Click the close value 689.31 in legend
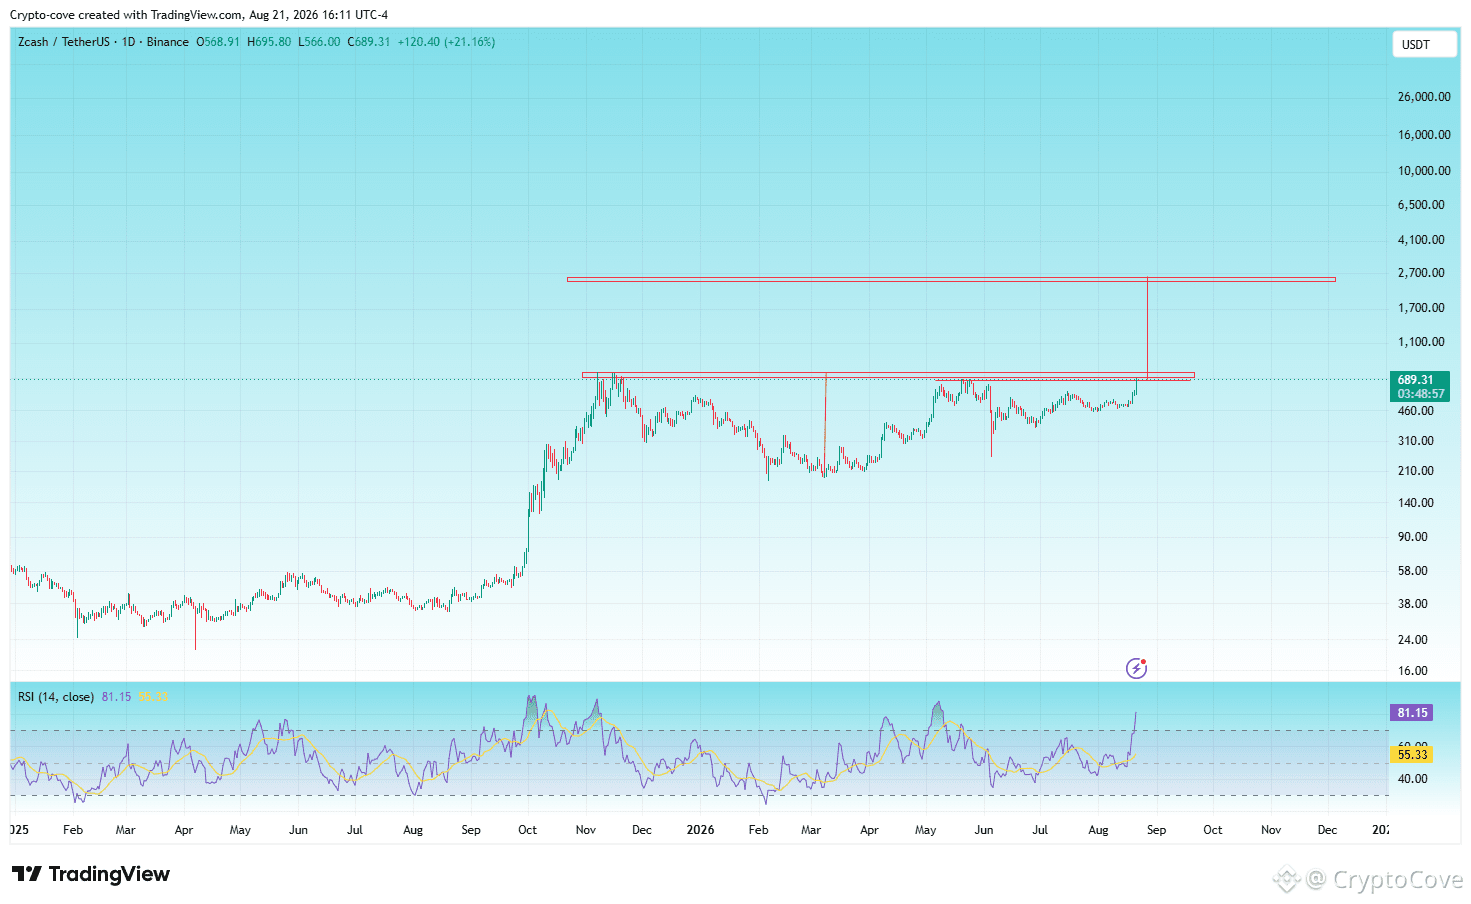This screenshot has width=1471, height=904. click(x=372, y=42)
